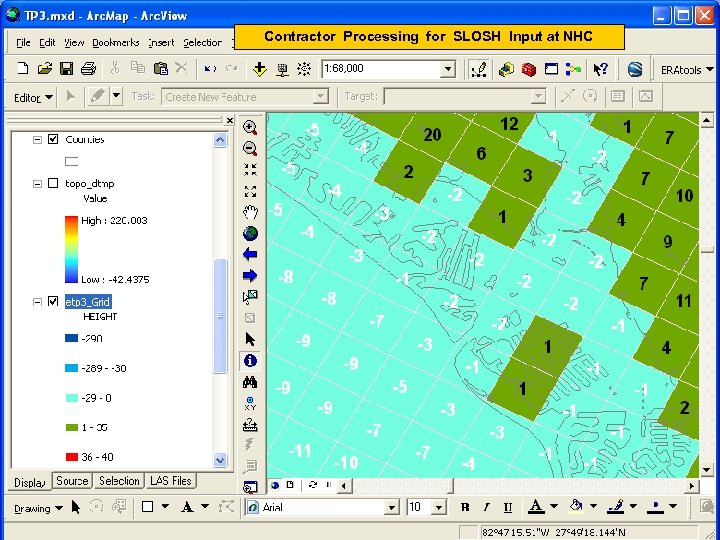
Task: Go to next extent blue arrow
Action: point(250,276)
